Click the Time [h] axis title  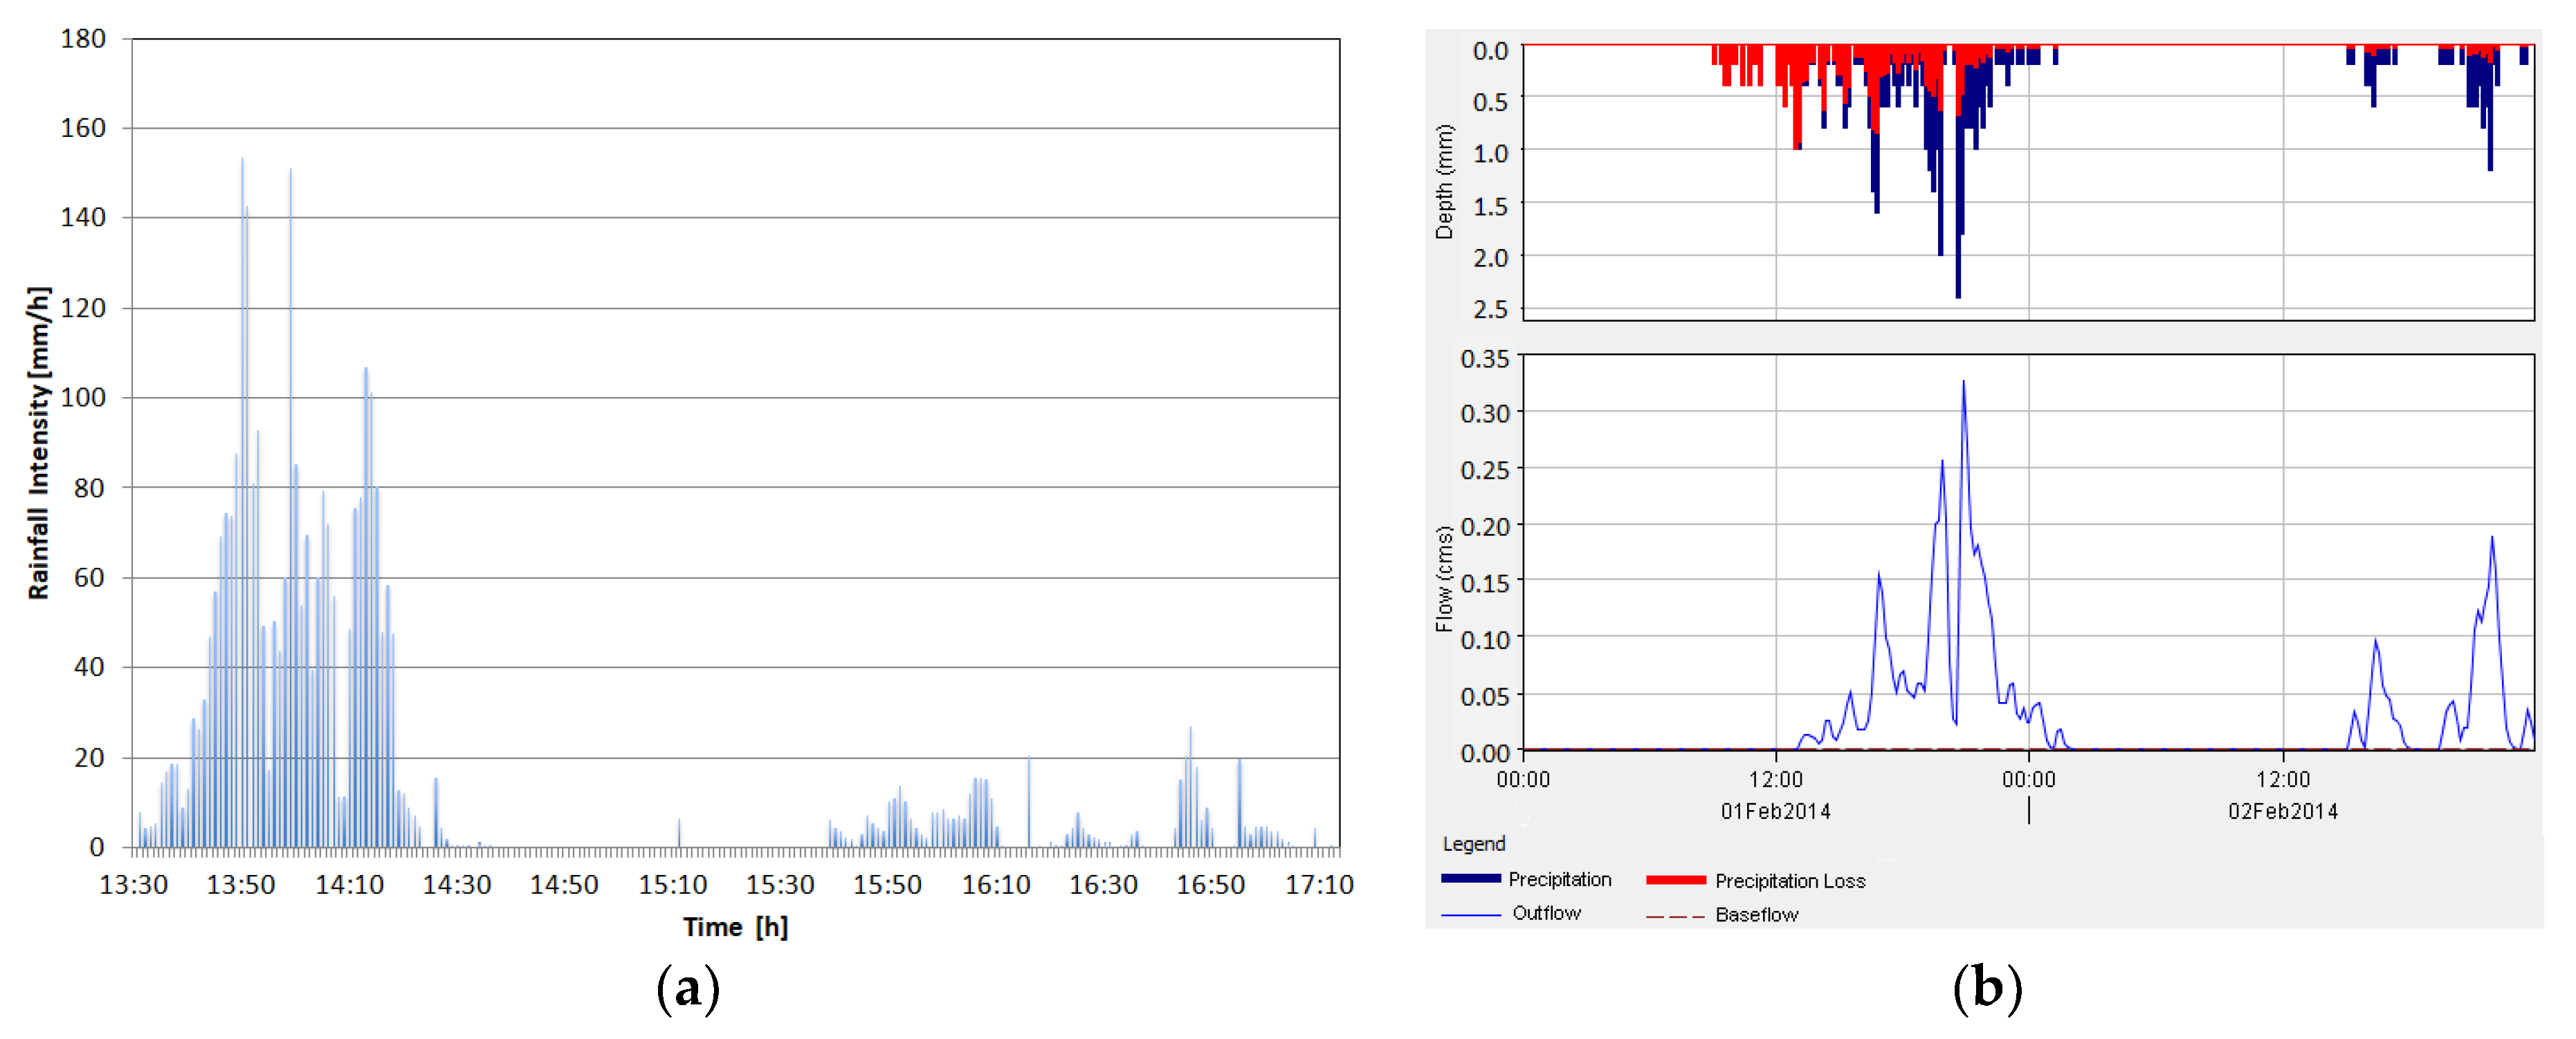735,927
